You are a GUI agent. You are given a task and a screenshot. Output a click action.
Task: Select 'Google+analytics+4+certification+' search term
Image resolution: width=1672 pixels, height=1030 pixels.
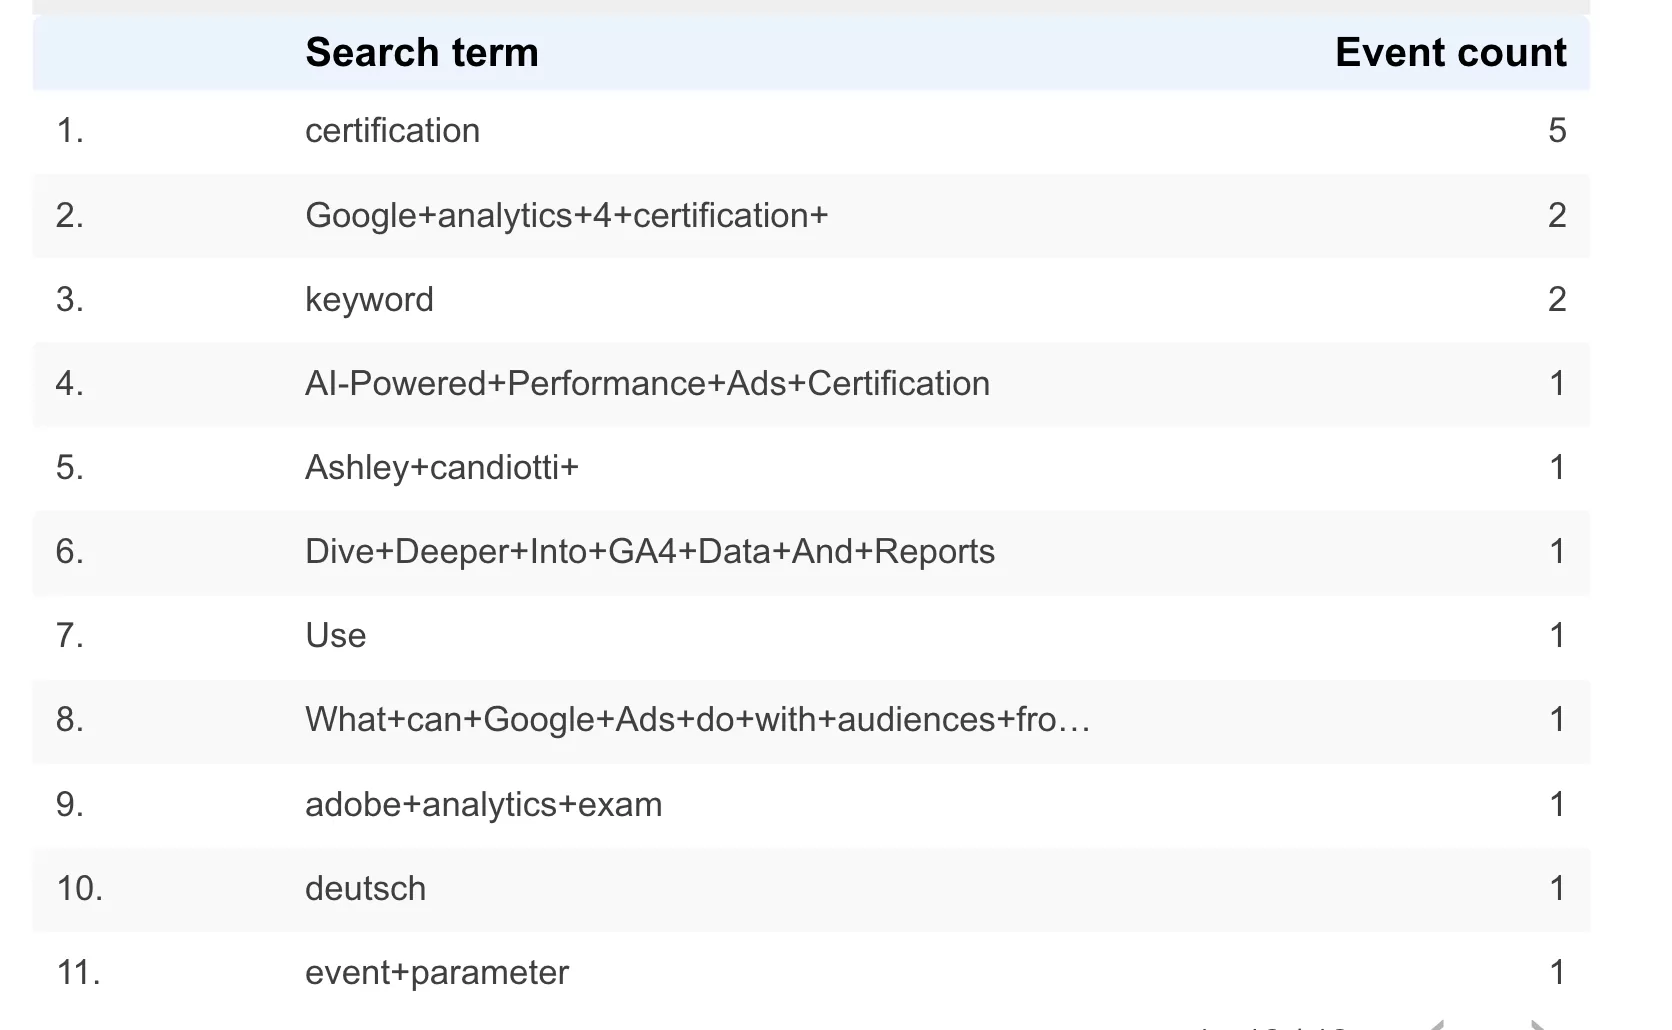(x=566, y=216)
